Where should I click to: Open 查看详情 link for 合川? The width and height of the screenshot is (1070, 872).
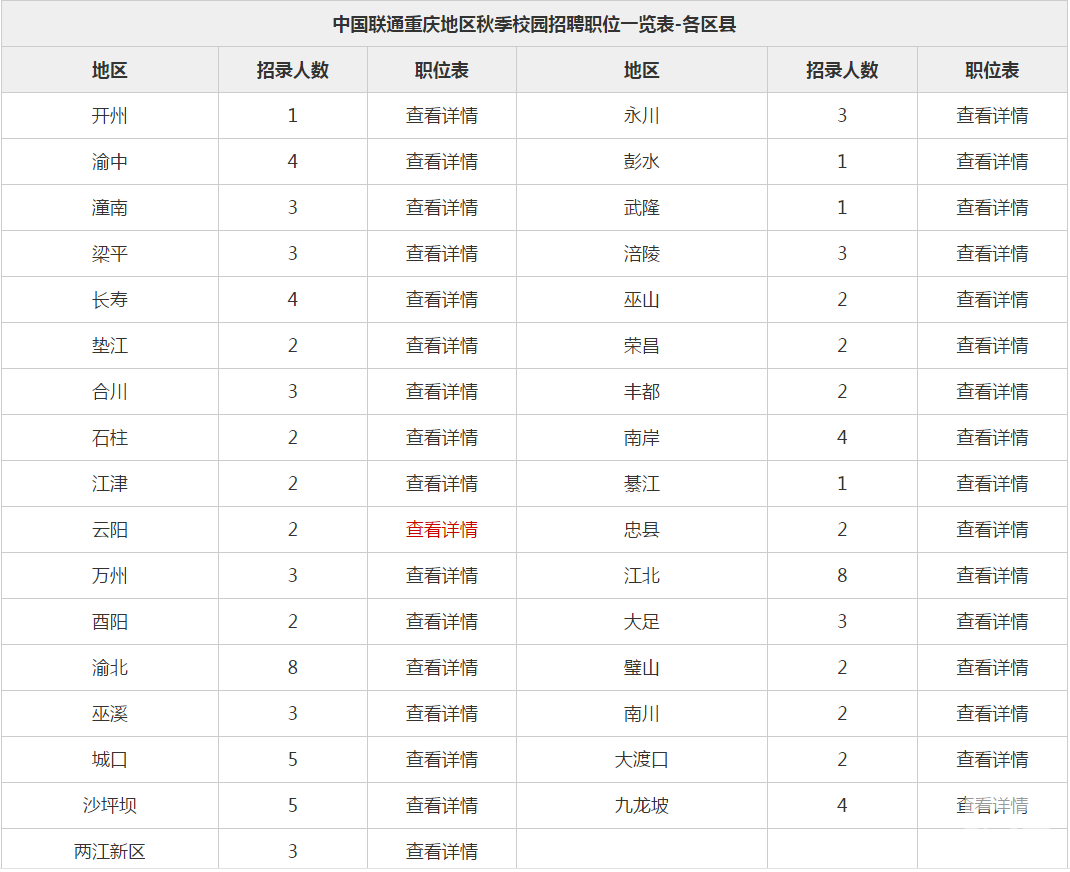tap(442, 392)
